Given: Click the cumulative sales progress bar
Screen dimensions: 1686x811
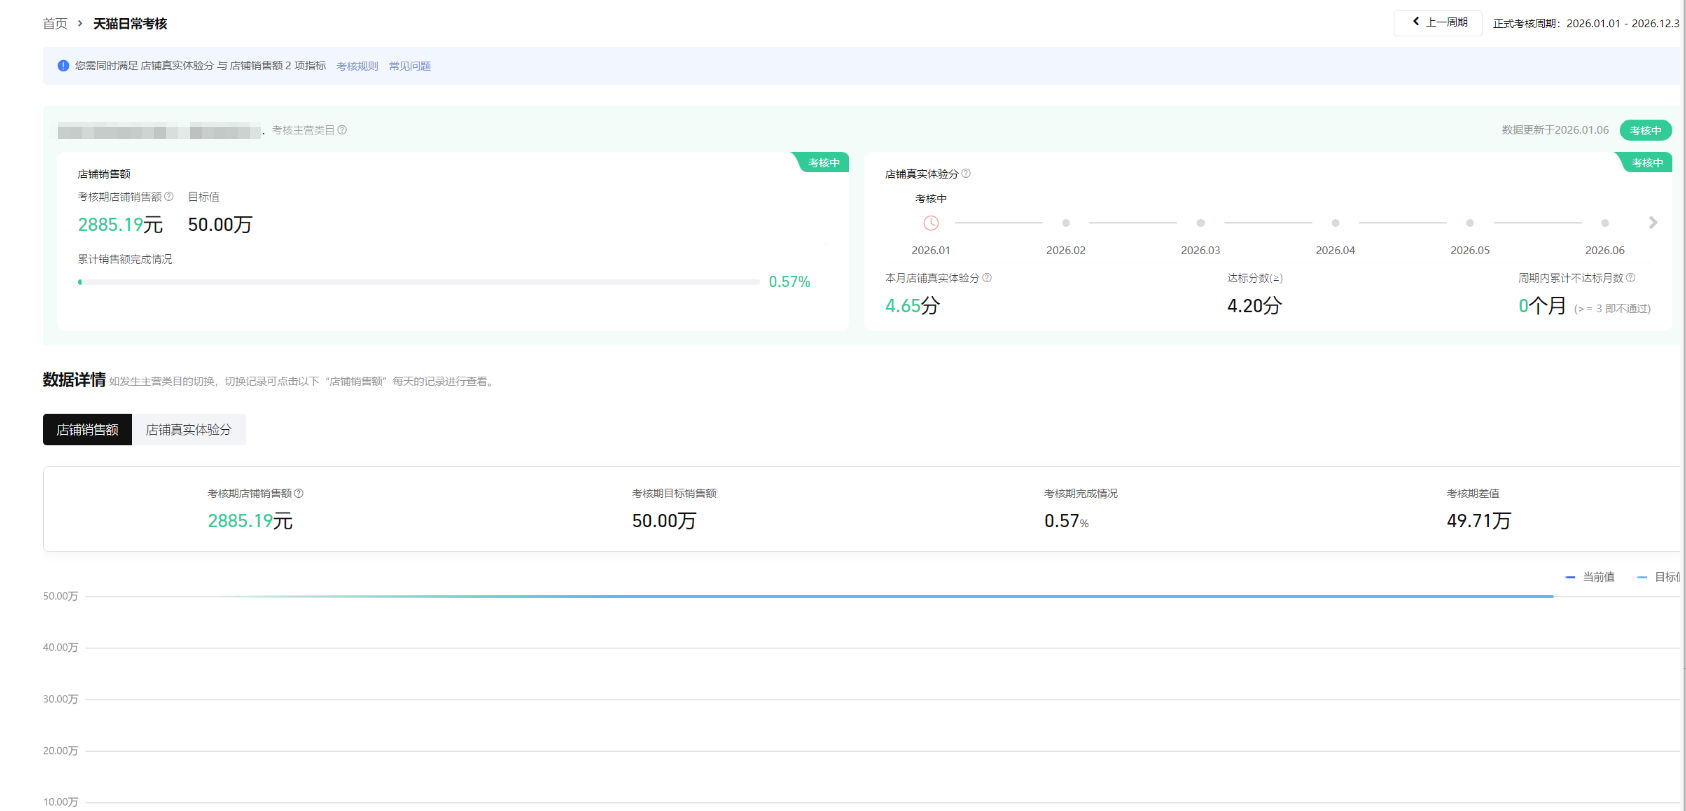Looking at the screenshot, I should pos(418,282).
